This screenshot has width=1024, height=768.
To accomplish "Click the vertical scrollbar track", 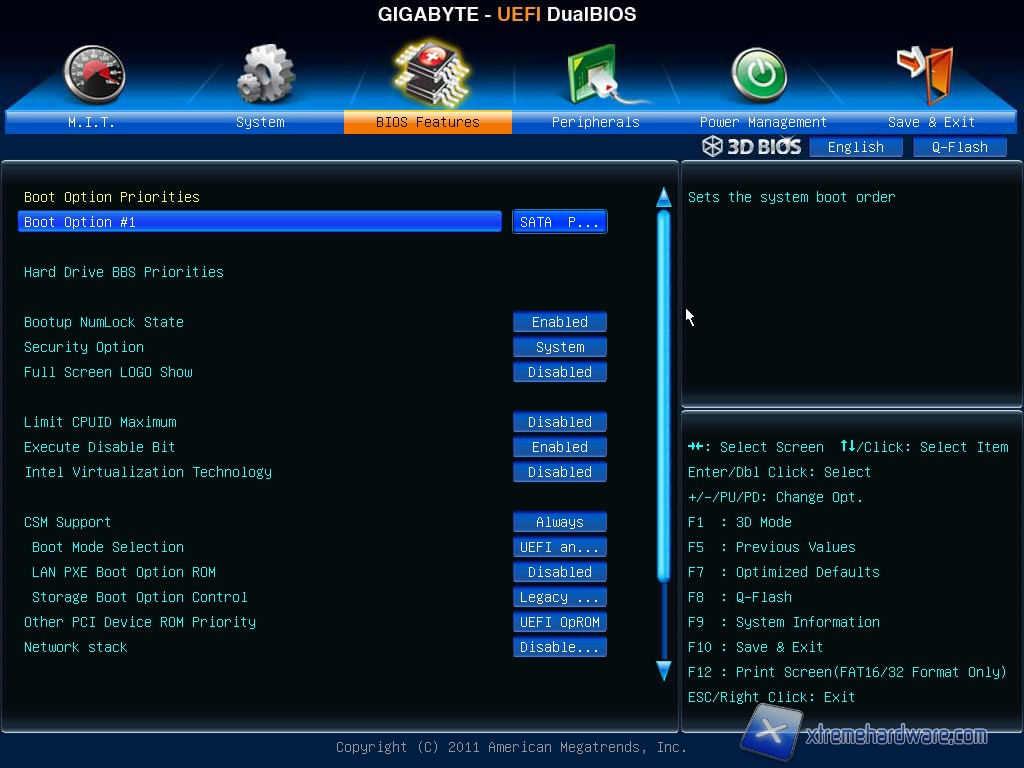I will [663, 400].
